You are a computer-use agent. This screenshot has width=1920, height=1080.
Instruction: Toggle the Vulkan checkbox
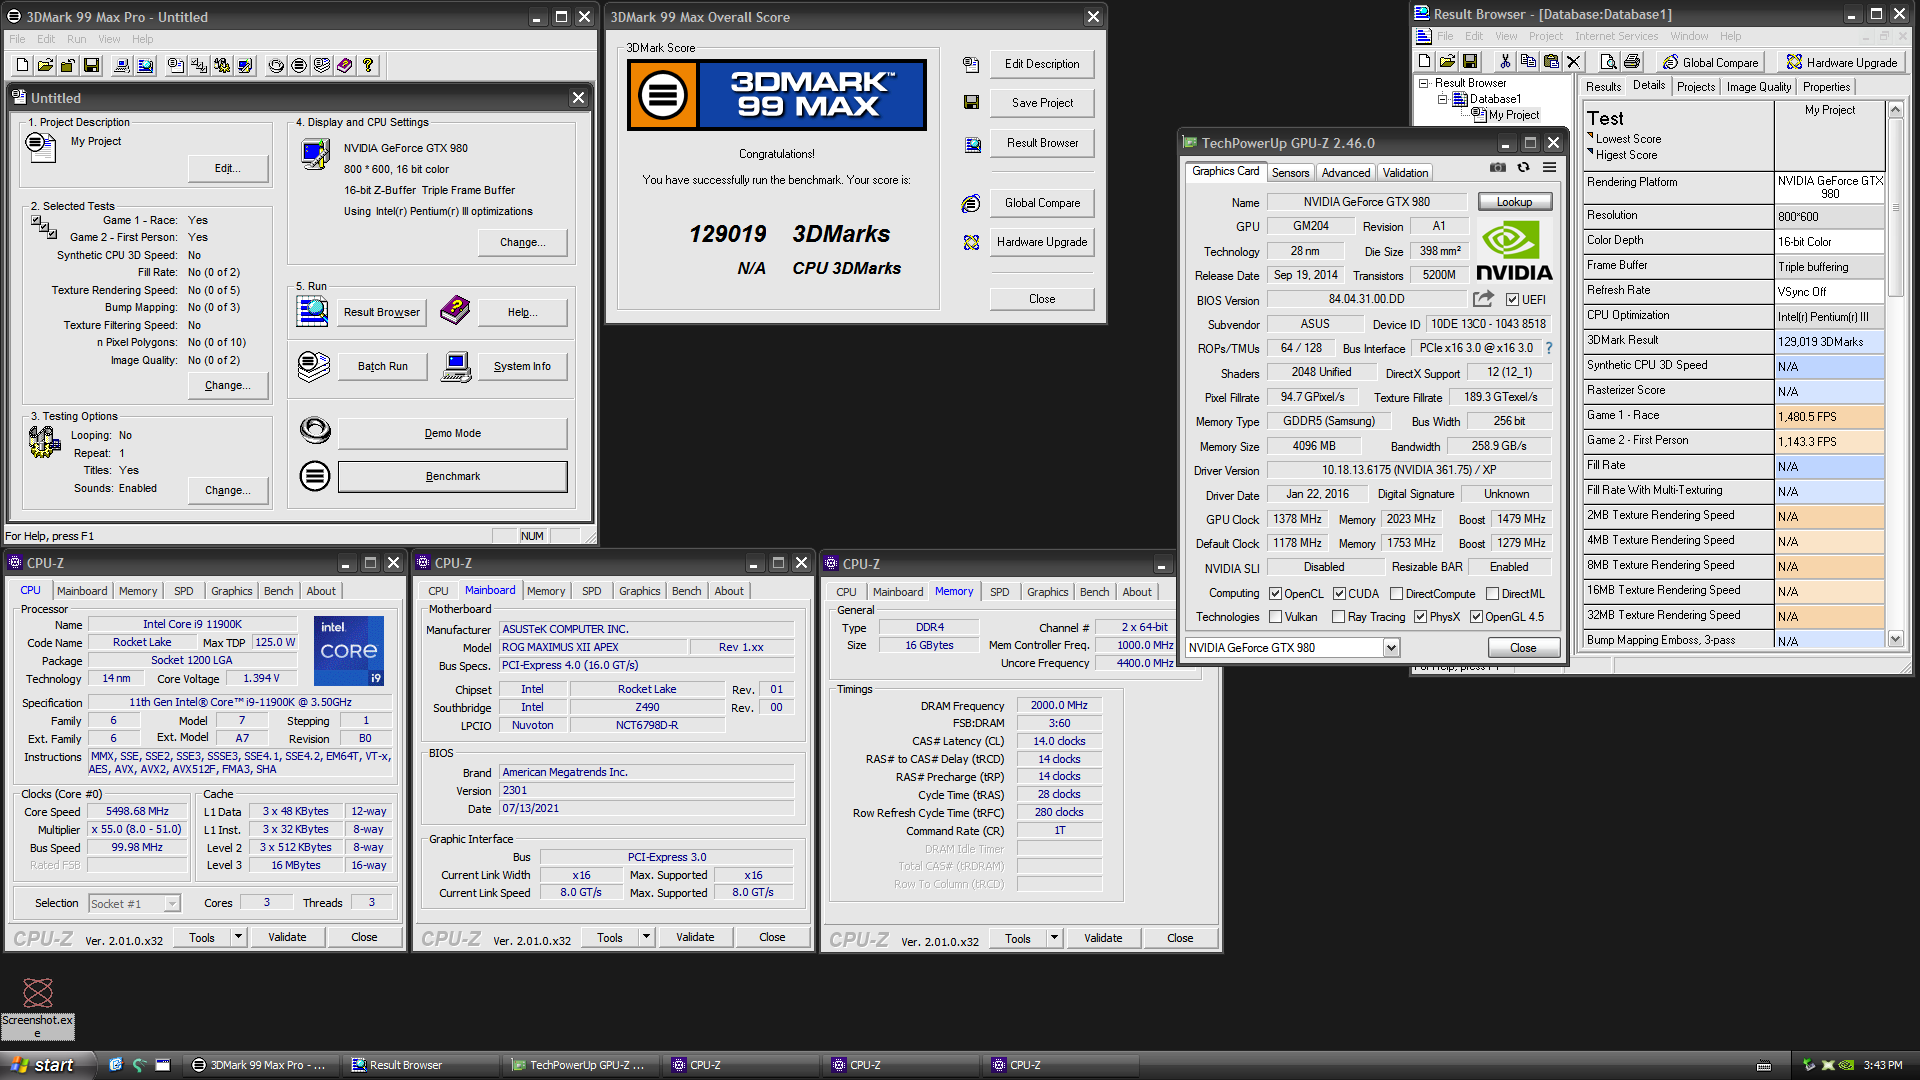point(1275,617)
